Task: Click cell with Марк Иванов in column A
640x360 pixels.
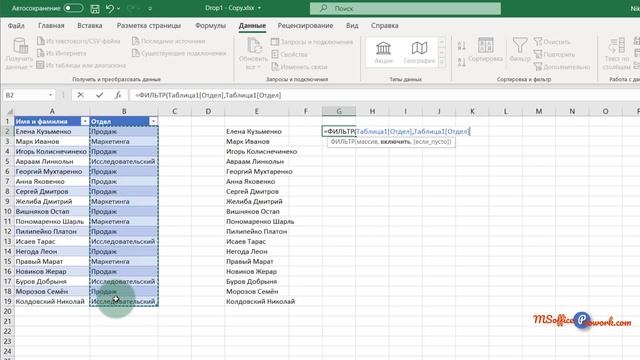Action: [52, 141]
